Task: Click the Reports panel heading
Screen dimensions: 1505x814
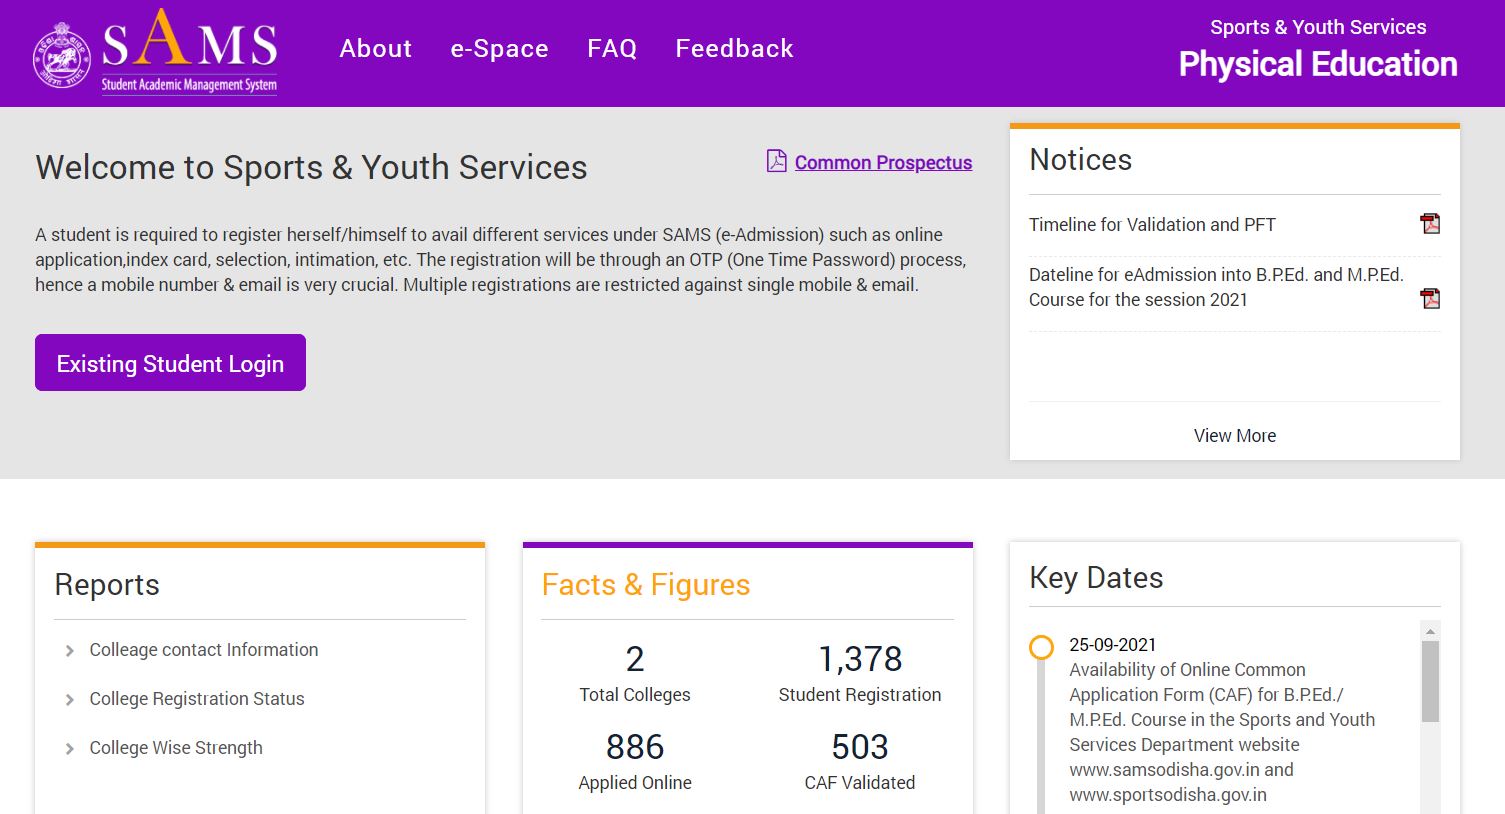Action: (107, 585)
